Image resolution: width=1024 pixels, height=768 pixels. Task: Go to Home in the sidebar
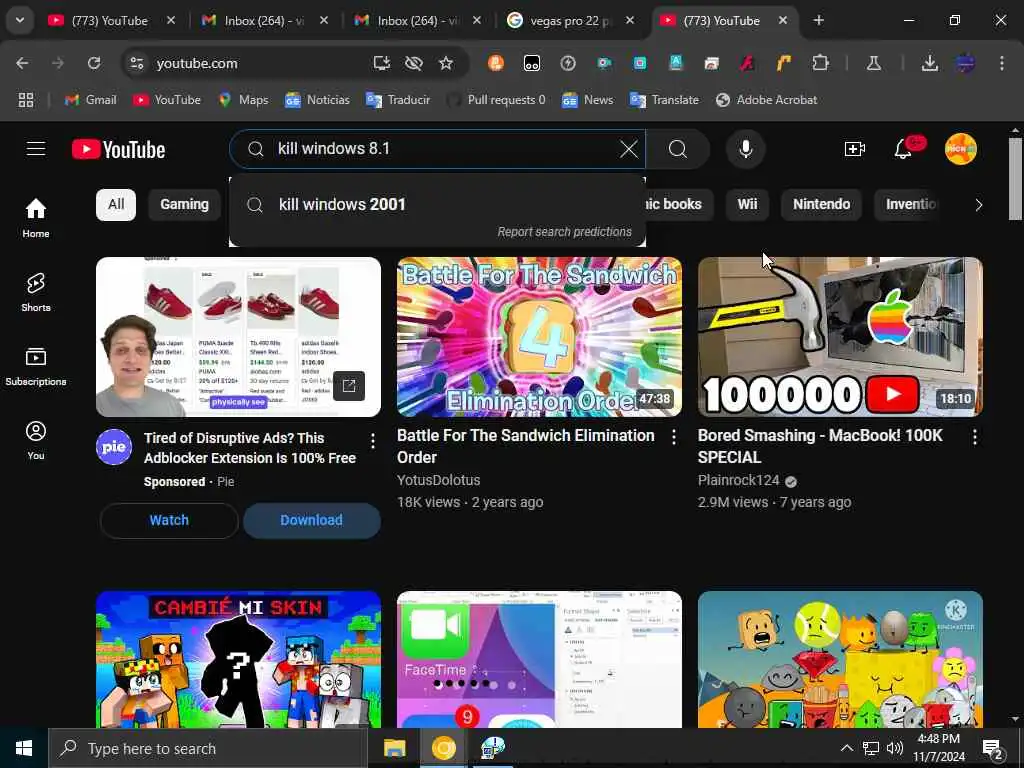point(36,218)
